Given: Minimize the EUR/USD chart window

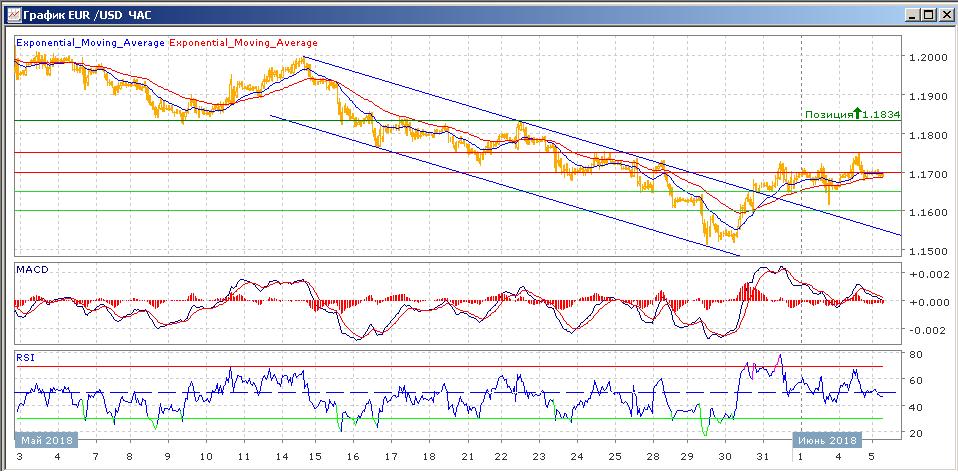Looking at the screenshot, I should pos(913,15).
